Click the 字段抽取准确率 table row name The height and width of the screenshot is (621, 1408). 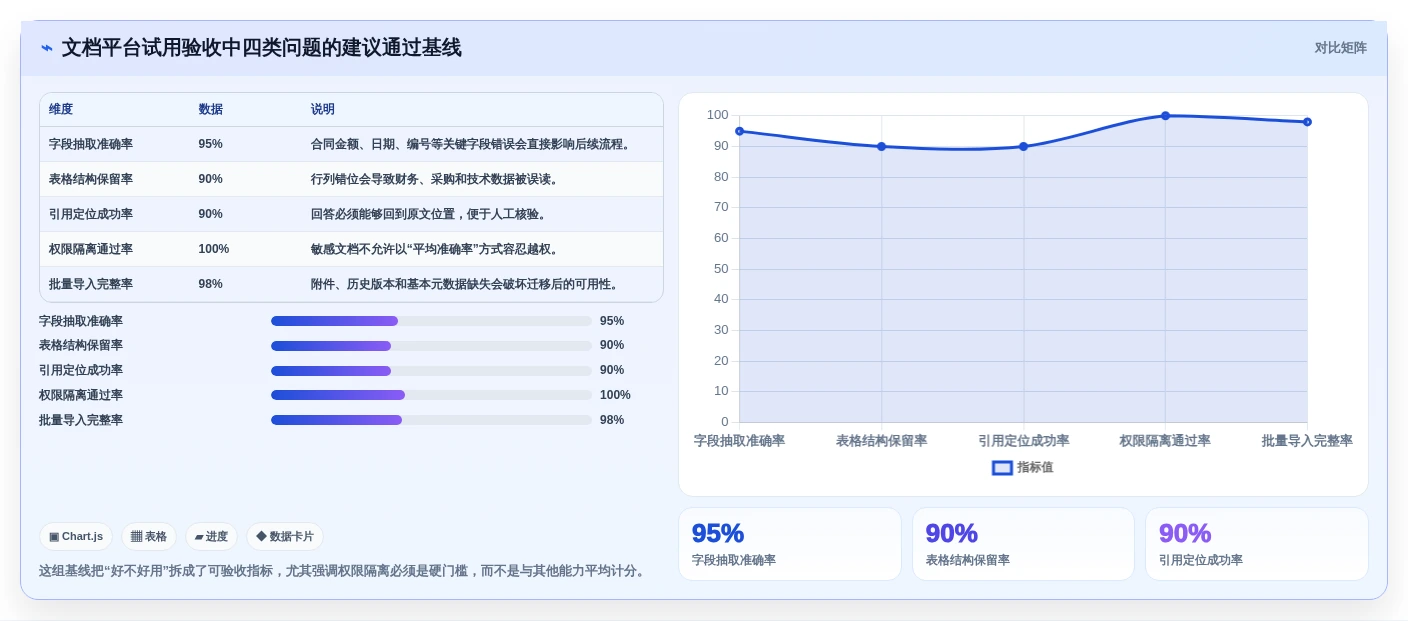(91, 145)
